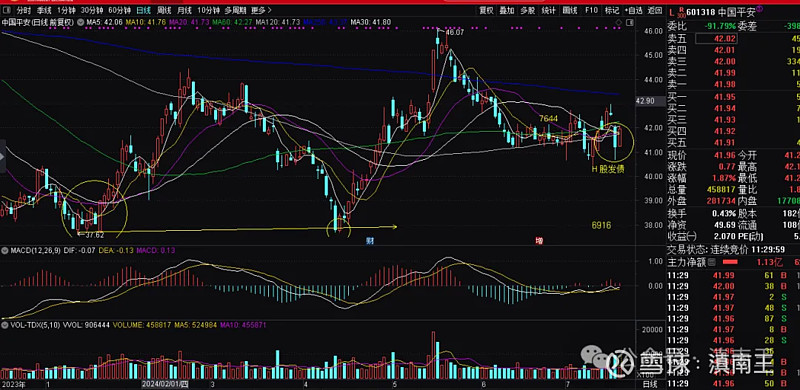The height and width of the screenshot is (390, 800).
Task: Select the 30分钟 period
Action: coord(92,10)
